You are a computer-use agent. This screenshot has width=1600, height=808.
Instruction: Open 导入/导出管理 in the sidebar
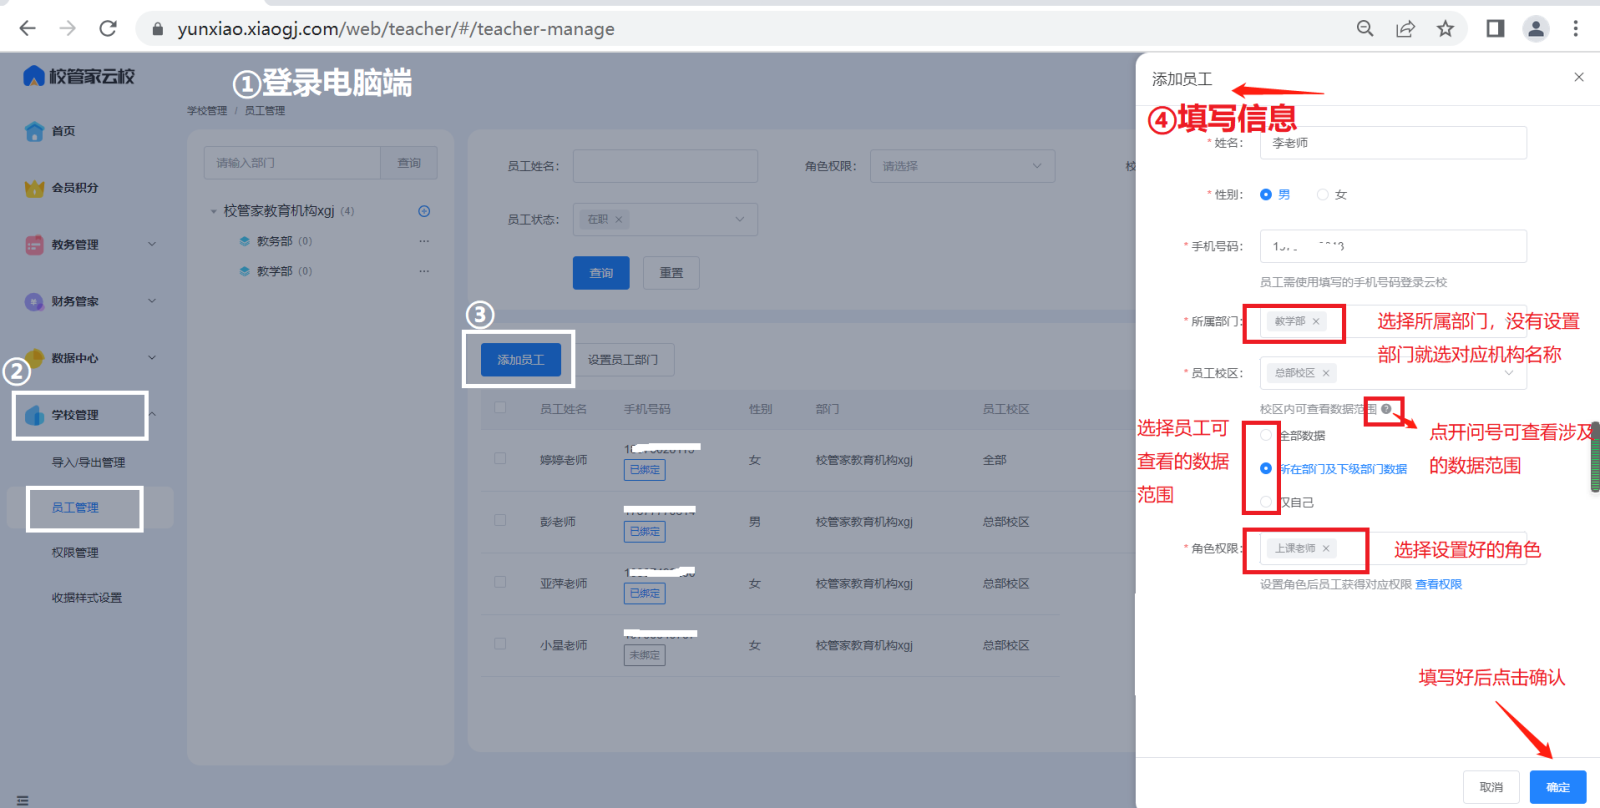88,462
